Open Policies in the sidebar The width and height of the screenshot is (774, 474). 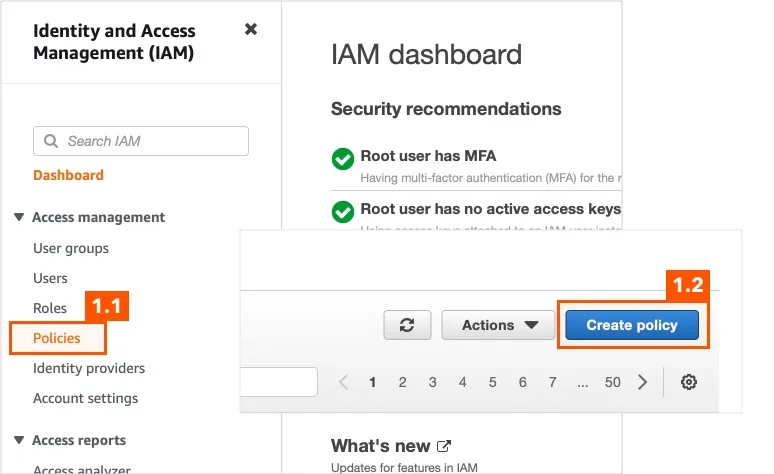pyautogui.click(x=57, y=338)
